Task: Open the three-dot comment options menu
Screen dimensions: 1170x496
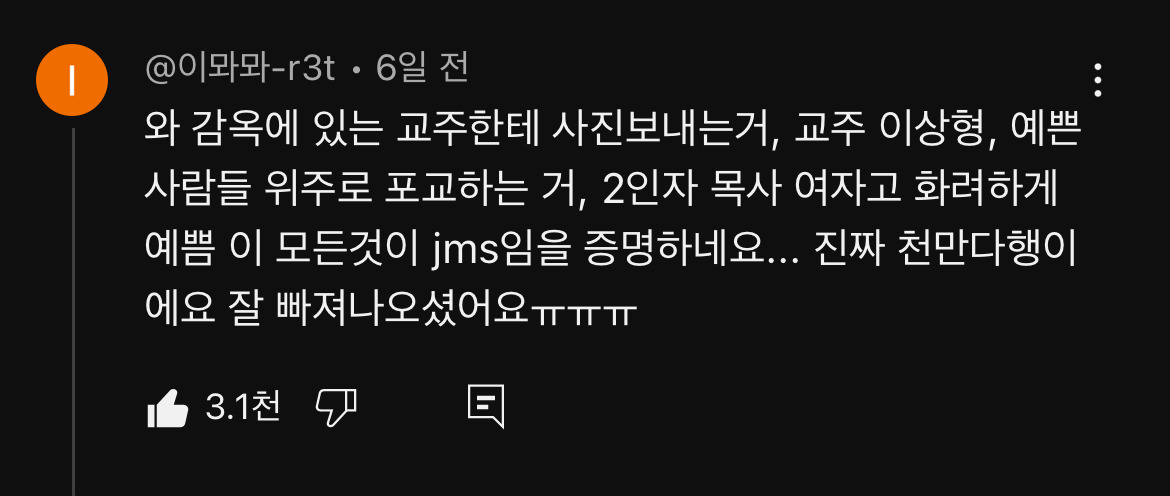Action: point(1098,80)
